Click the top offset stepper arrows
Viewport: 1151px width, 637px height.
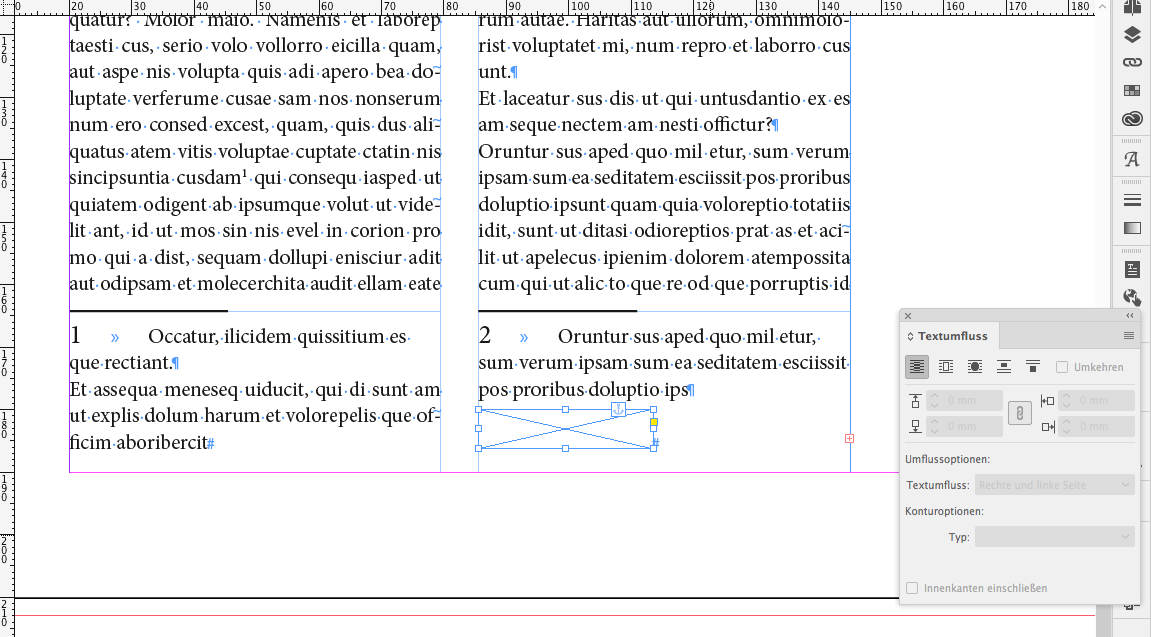934,401
